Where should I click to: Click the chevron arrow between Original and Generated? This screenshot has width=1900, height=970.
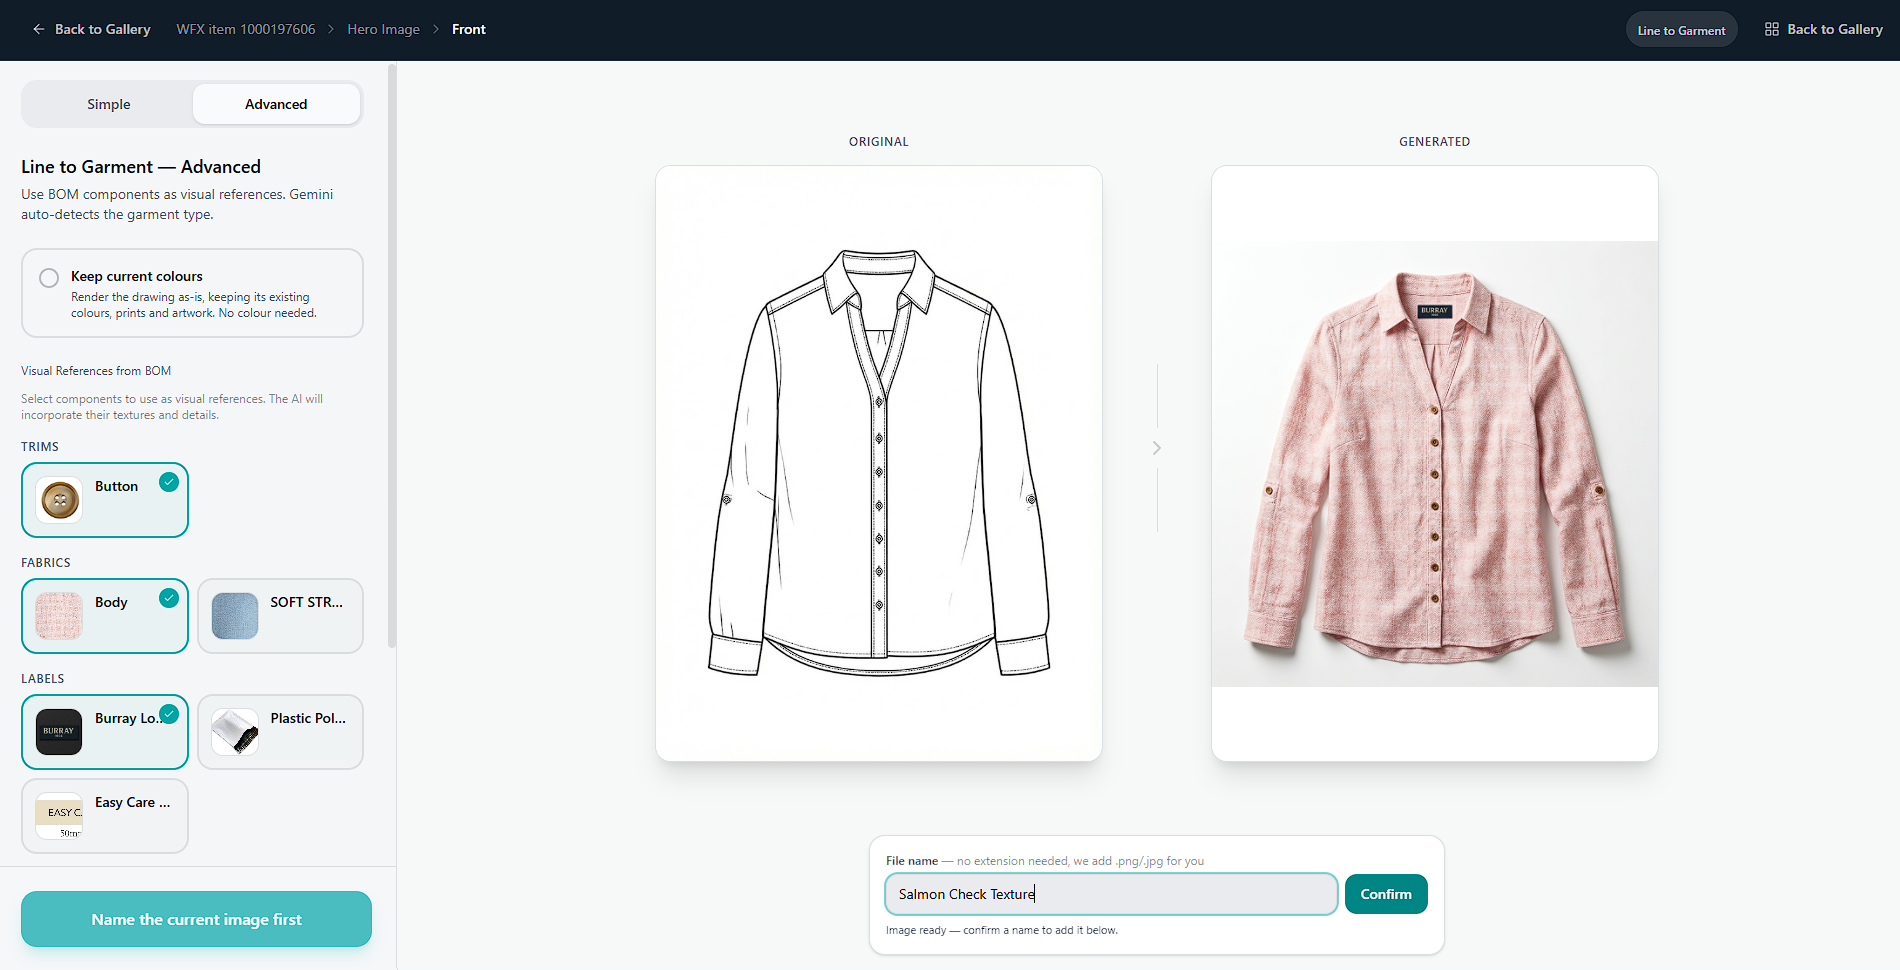pyautogui.click(x=1157, y=448)
